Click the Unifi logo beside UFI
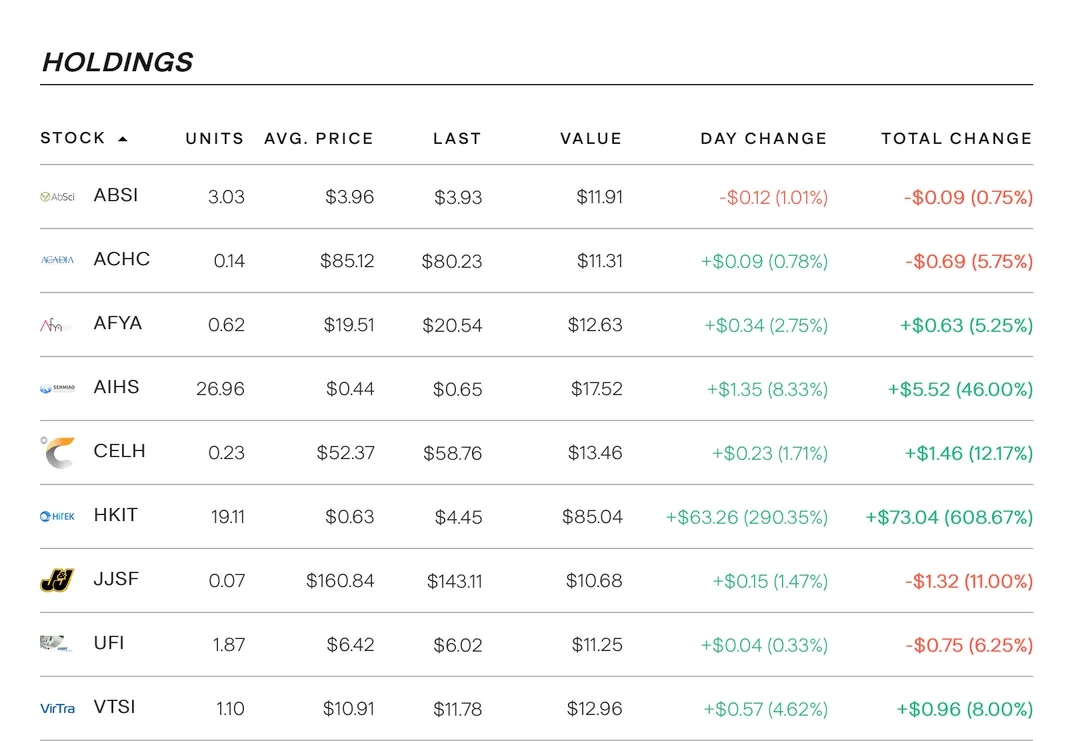 pyautogui.click(x=55, y=644)
